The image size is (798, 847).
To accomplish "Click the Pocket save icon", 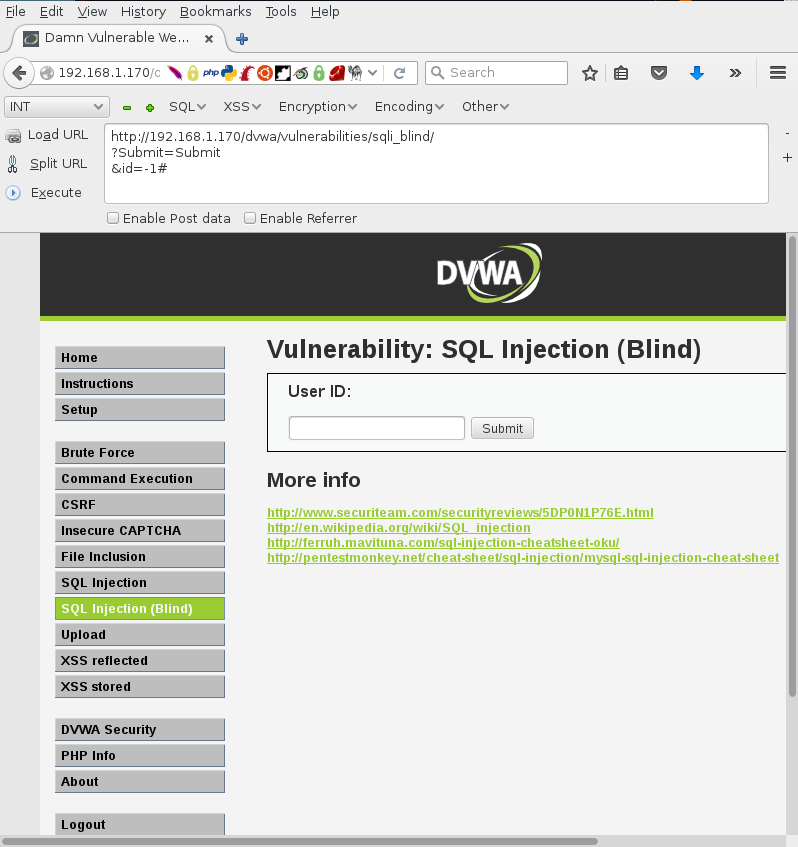I will tap(659, 73).
